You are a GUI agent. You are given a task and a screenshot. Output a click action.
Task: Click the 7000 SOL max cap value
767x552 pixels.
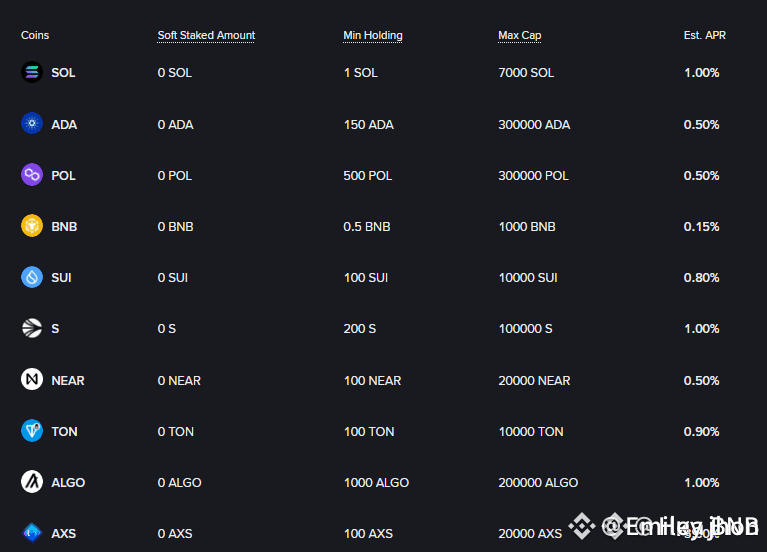[526, 73]
